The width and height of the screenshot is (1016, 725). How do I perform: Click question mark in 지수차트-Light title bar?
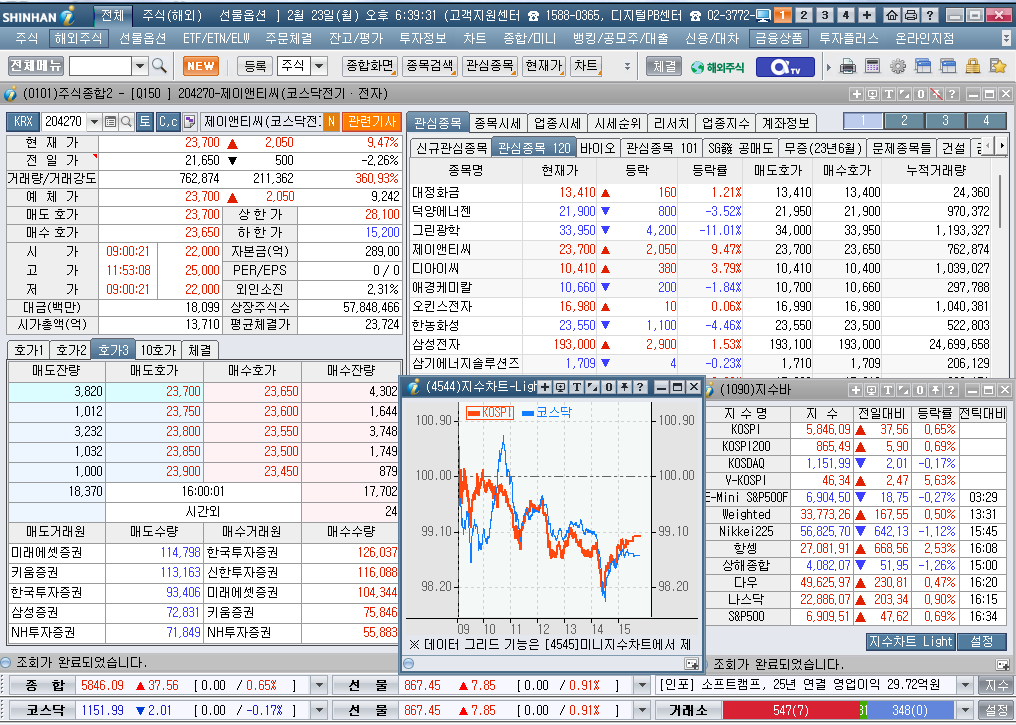tap(640, 387)
